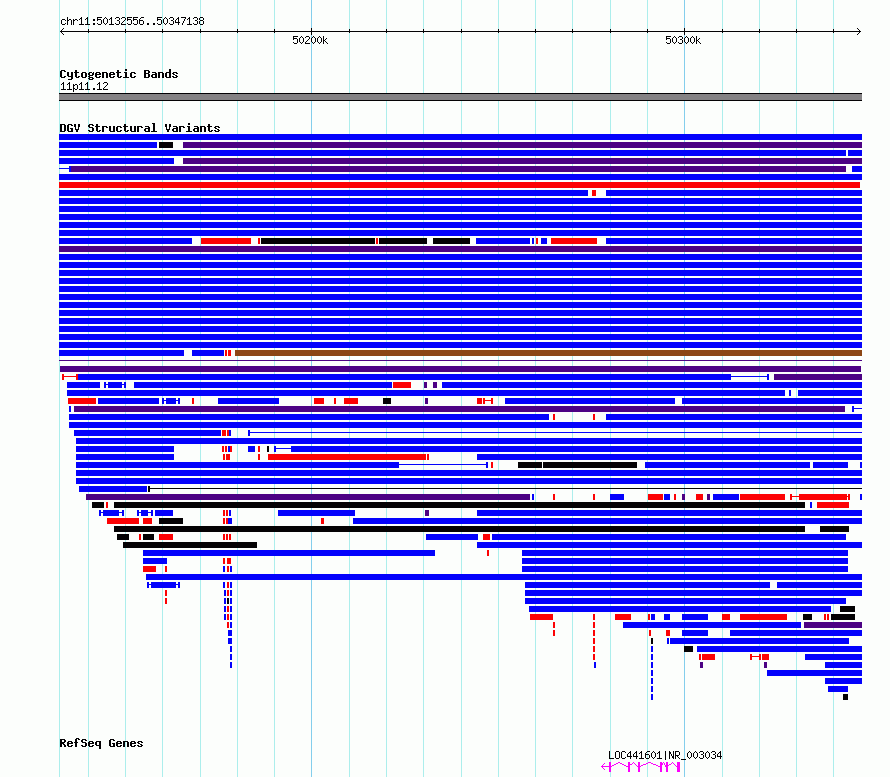Viewport: 890px width, 777px height.
Task: Open the RefSeq Genes track title
Action: pyautogui.click(x=101, y=743)
